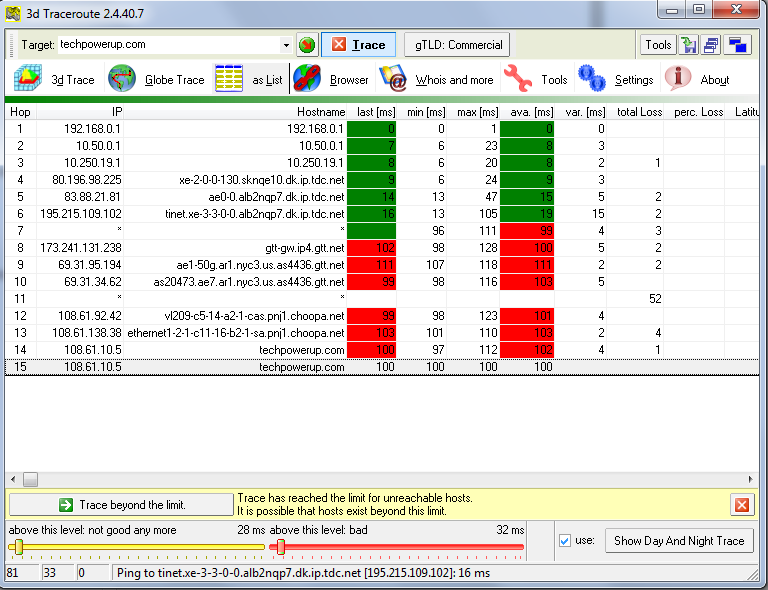Click the gTLD: Commercial button
Image resolution: width=768 pixels, height=590 pixels.
[x=457, y=45]
